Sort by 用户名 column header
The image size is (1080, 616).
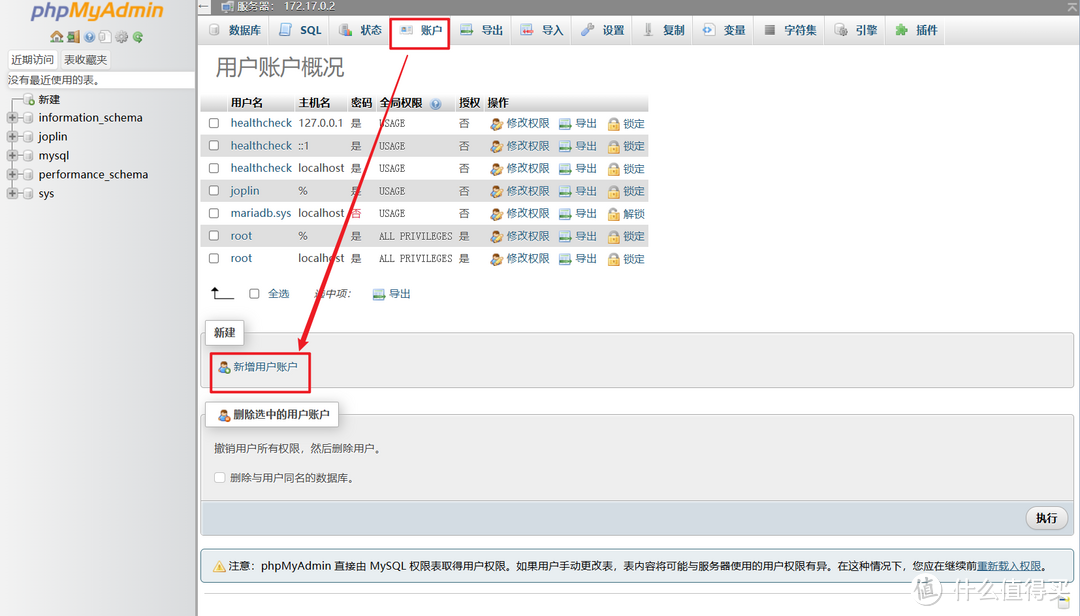(247, 103)
